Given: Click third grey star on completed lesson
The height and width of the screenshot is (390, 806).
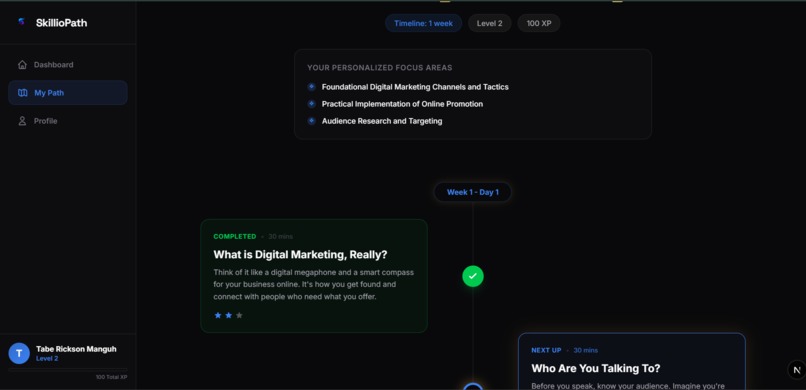Looking at the screenshot, I should tap(239, 315).
